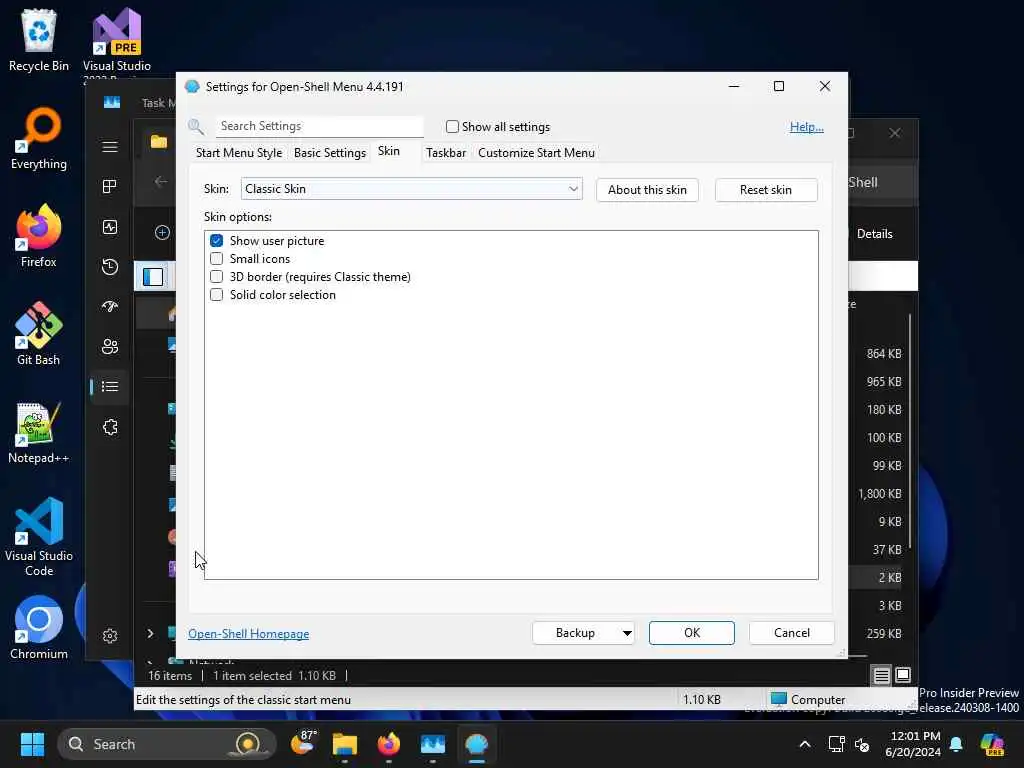The height and width of the screenshot is (768, 1024).
Task: Show hidden system tray icons chevron
Action: tap(805, 744)
